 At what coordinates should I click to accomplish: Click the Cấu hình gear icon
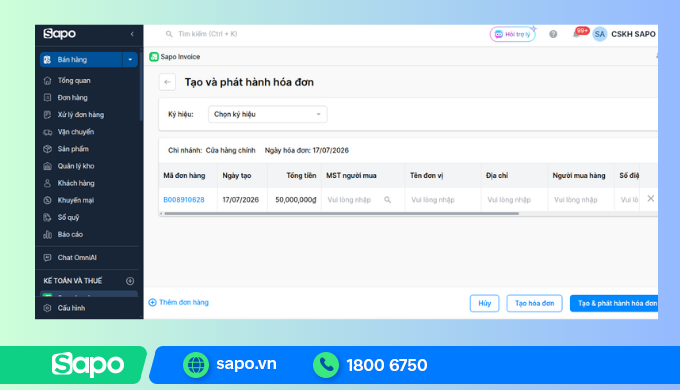click(x=48, y=308)
